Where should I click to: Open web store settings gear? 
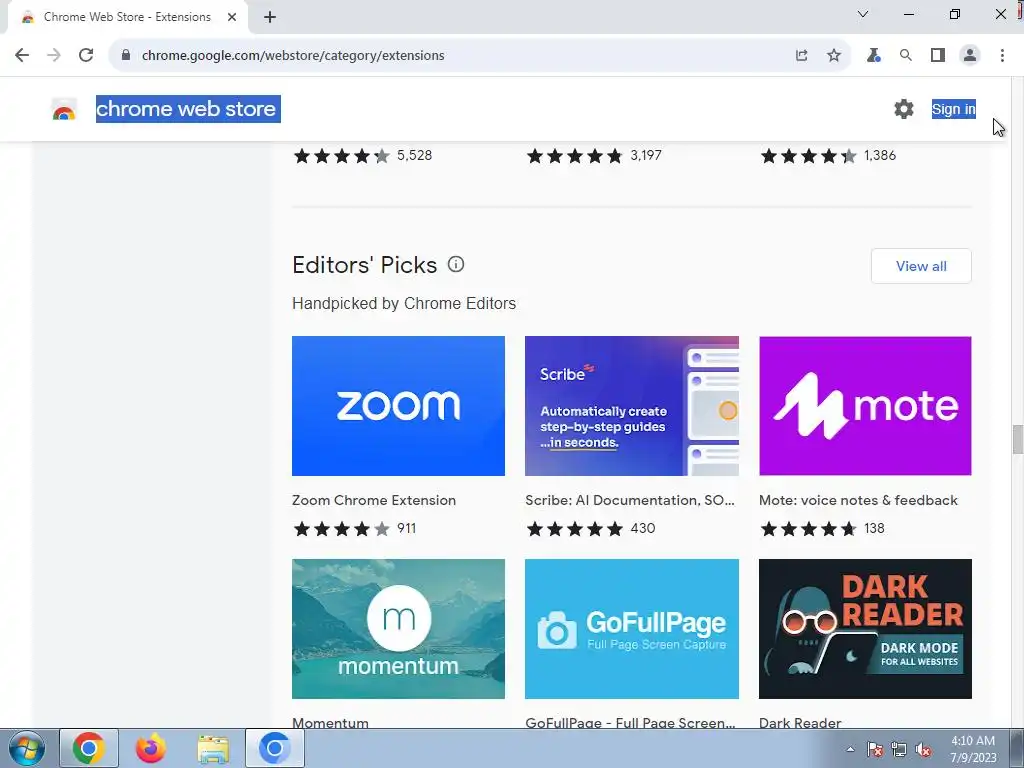[x=904, y=109]
